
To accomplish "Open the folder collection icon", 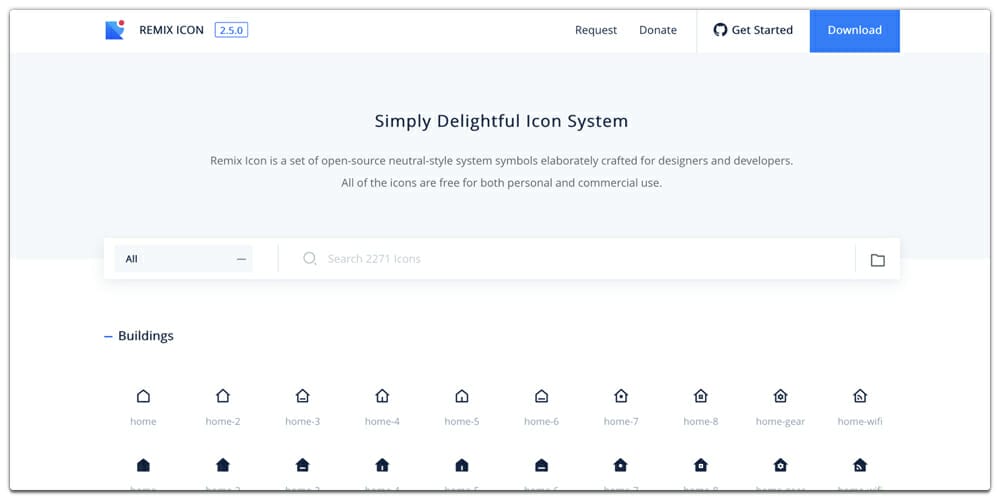I will point(877,260).
